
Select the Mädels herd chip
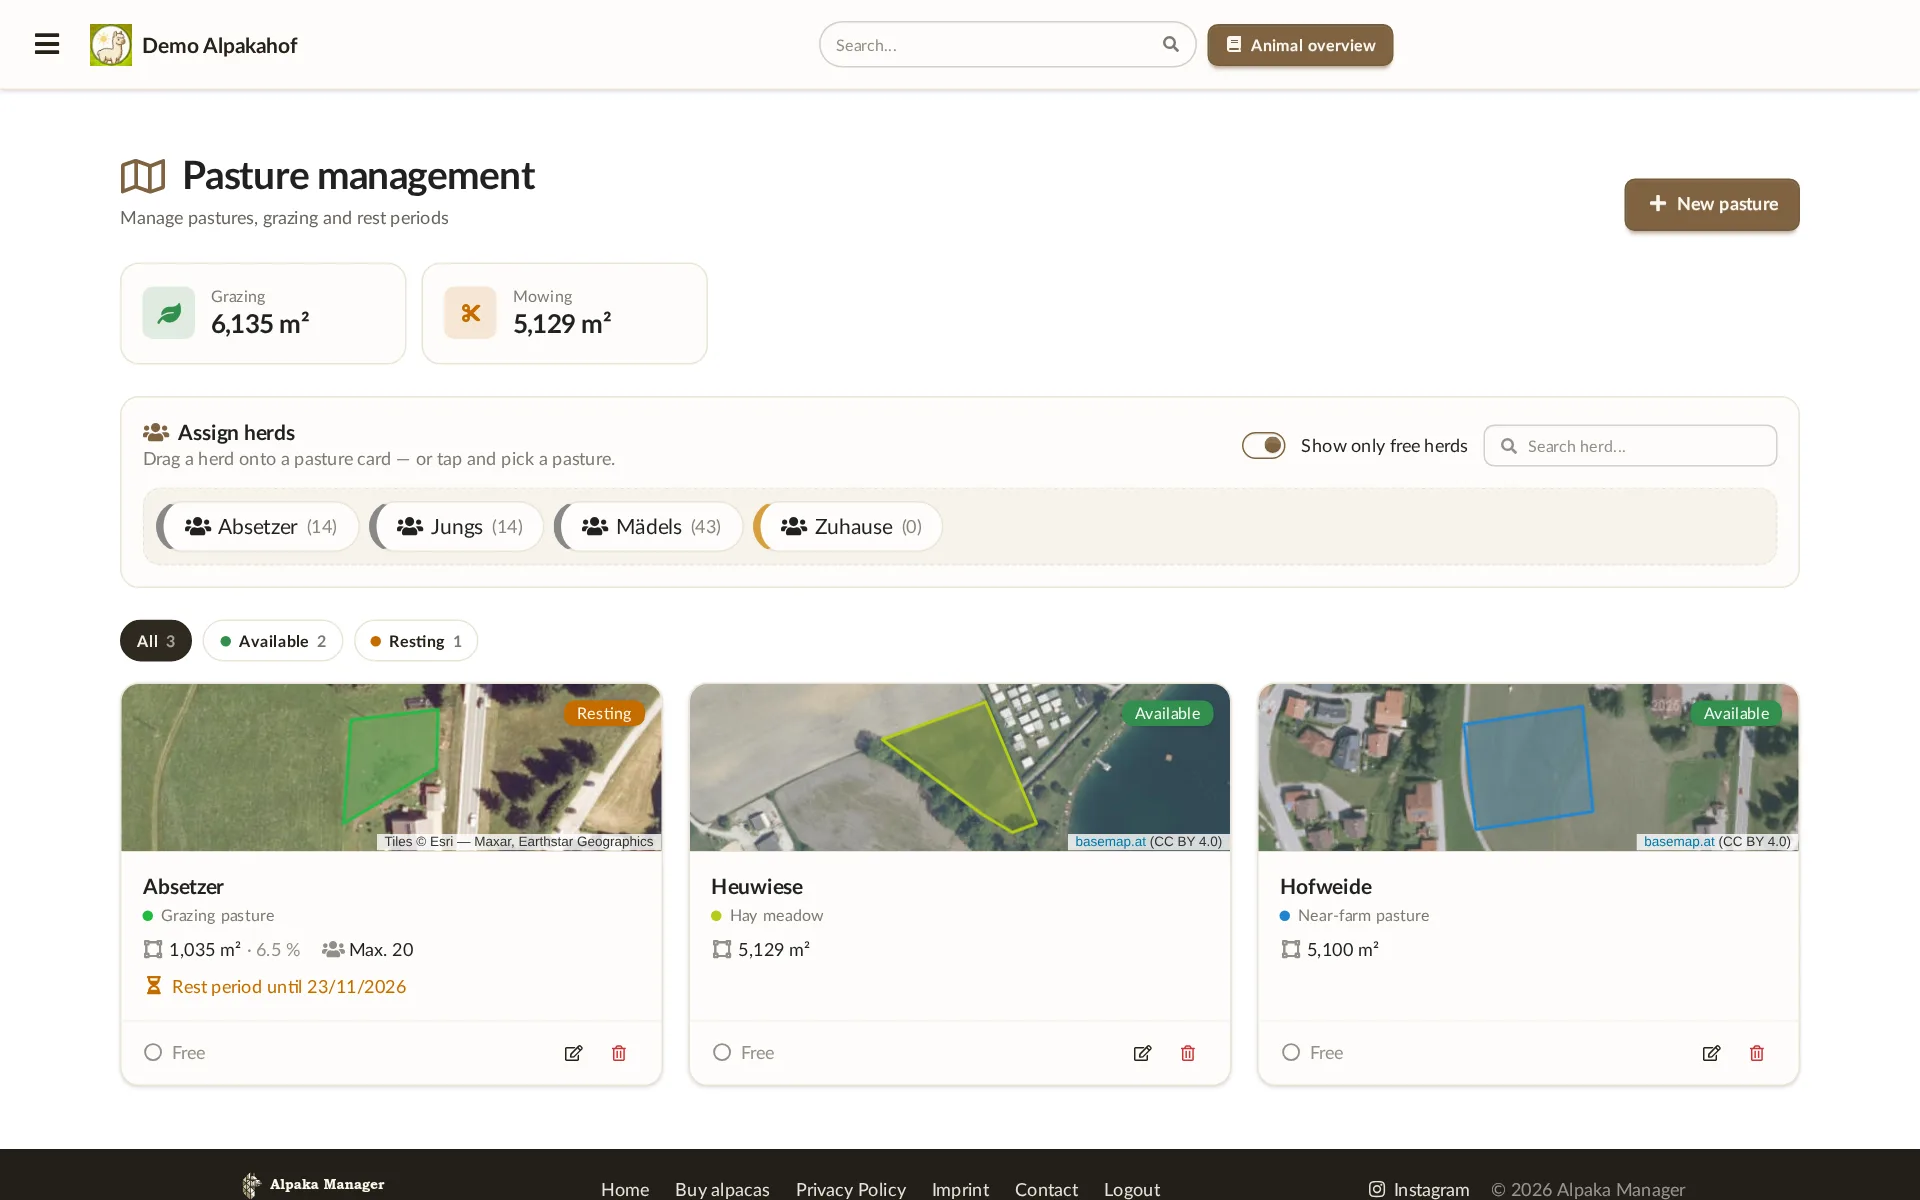tap(649, 526)
